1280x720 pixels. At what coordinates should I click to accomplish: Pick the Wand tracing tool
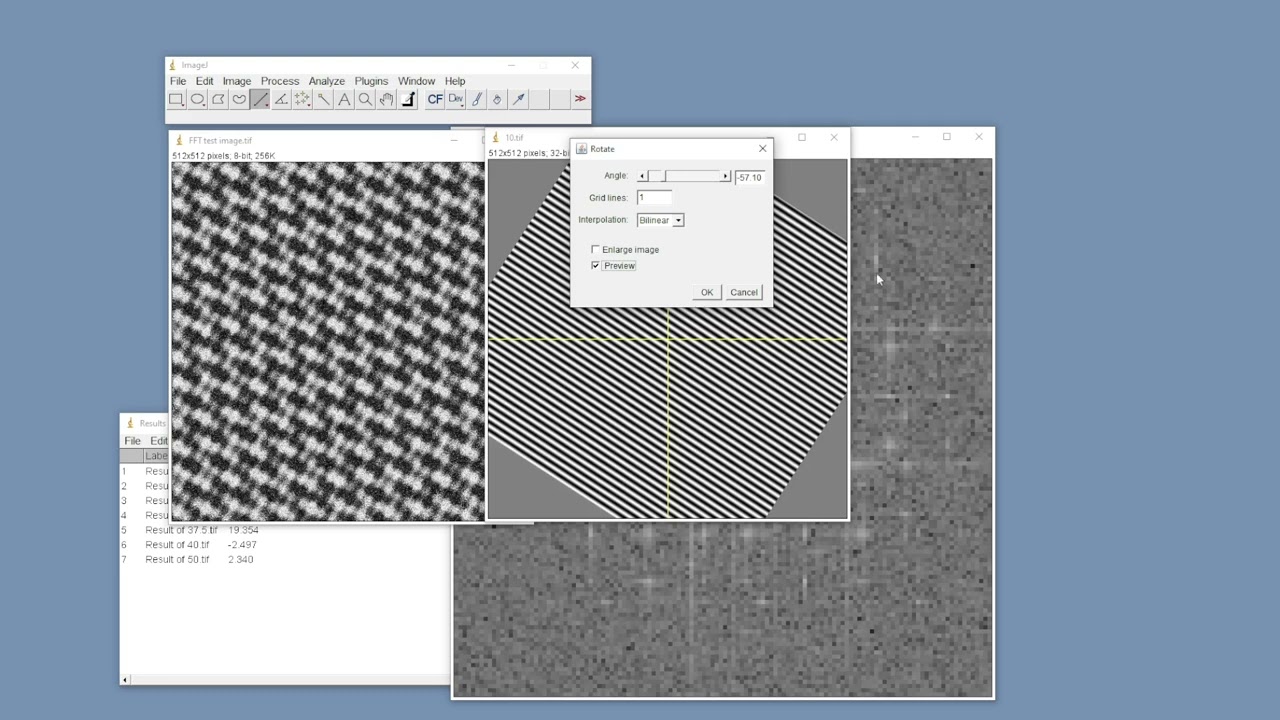point(323,99)
